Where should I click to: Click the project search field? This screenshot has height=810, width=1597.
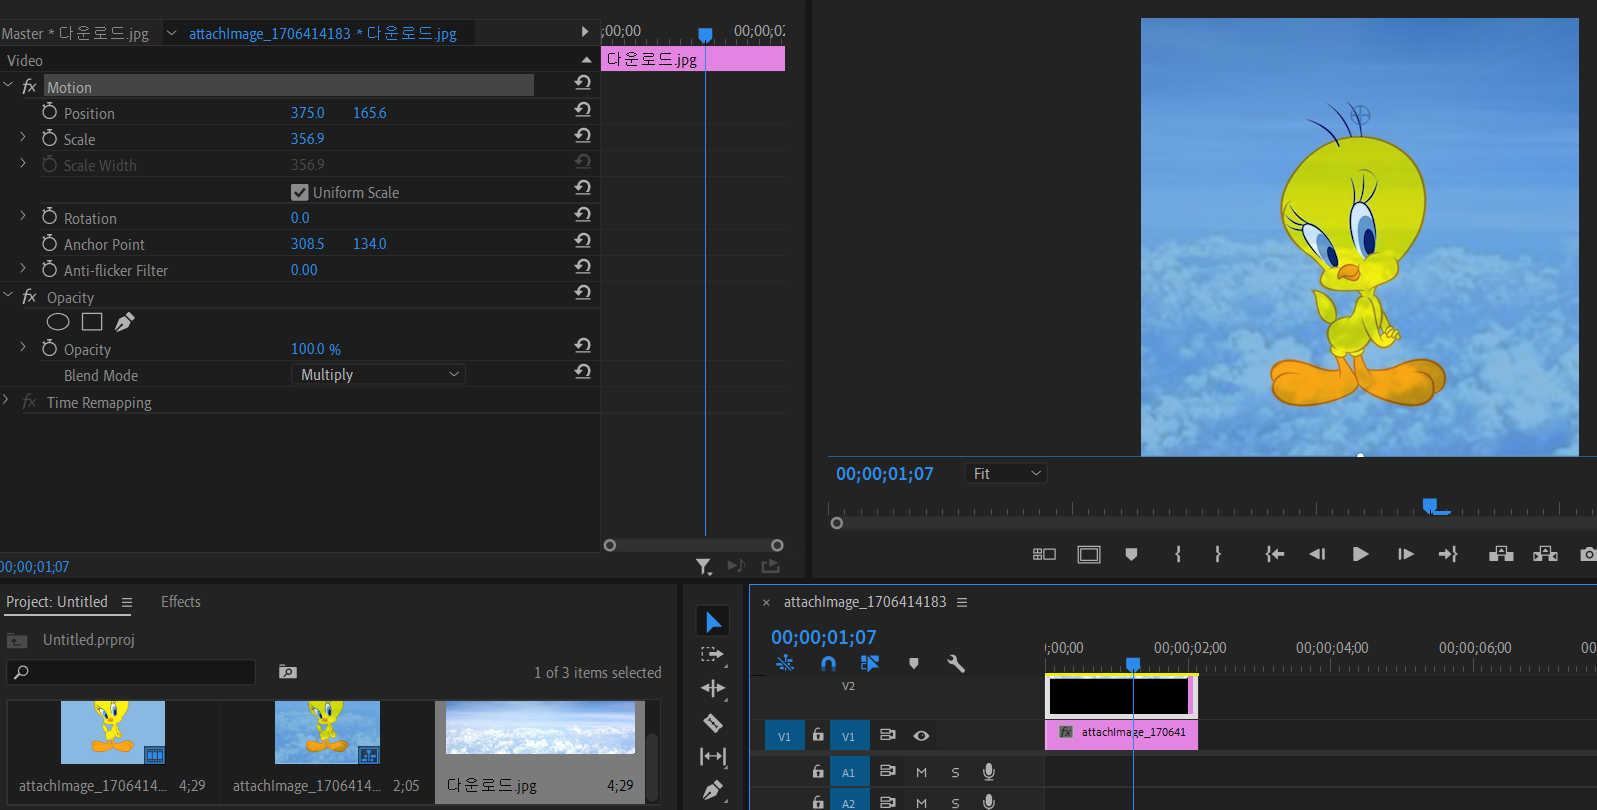pyautogui.click(x=131, y=672)
